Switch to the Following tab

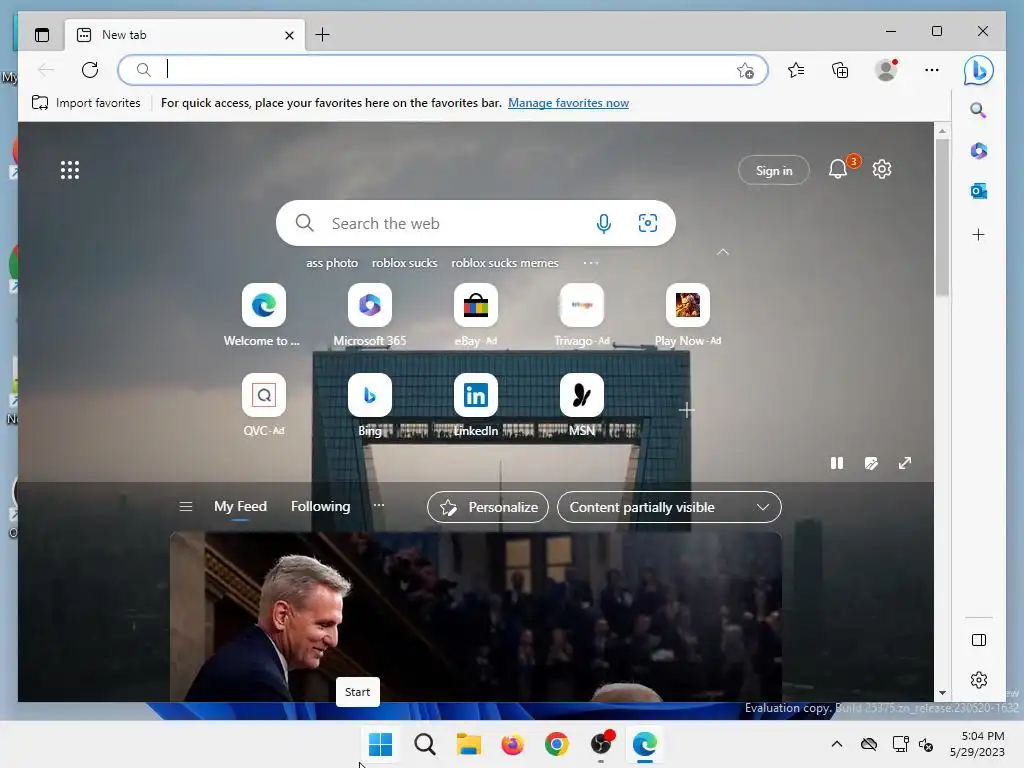click(321, 507)
